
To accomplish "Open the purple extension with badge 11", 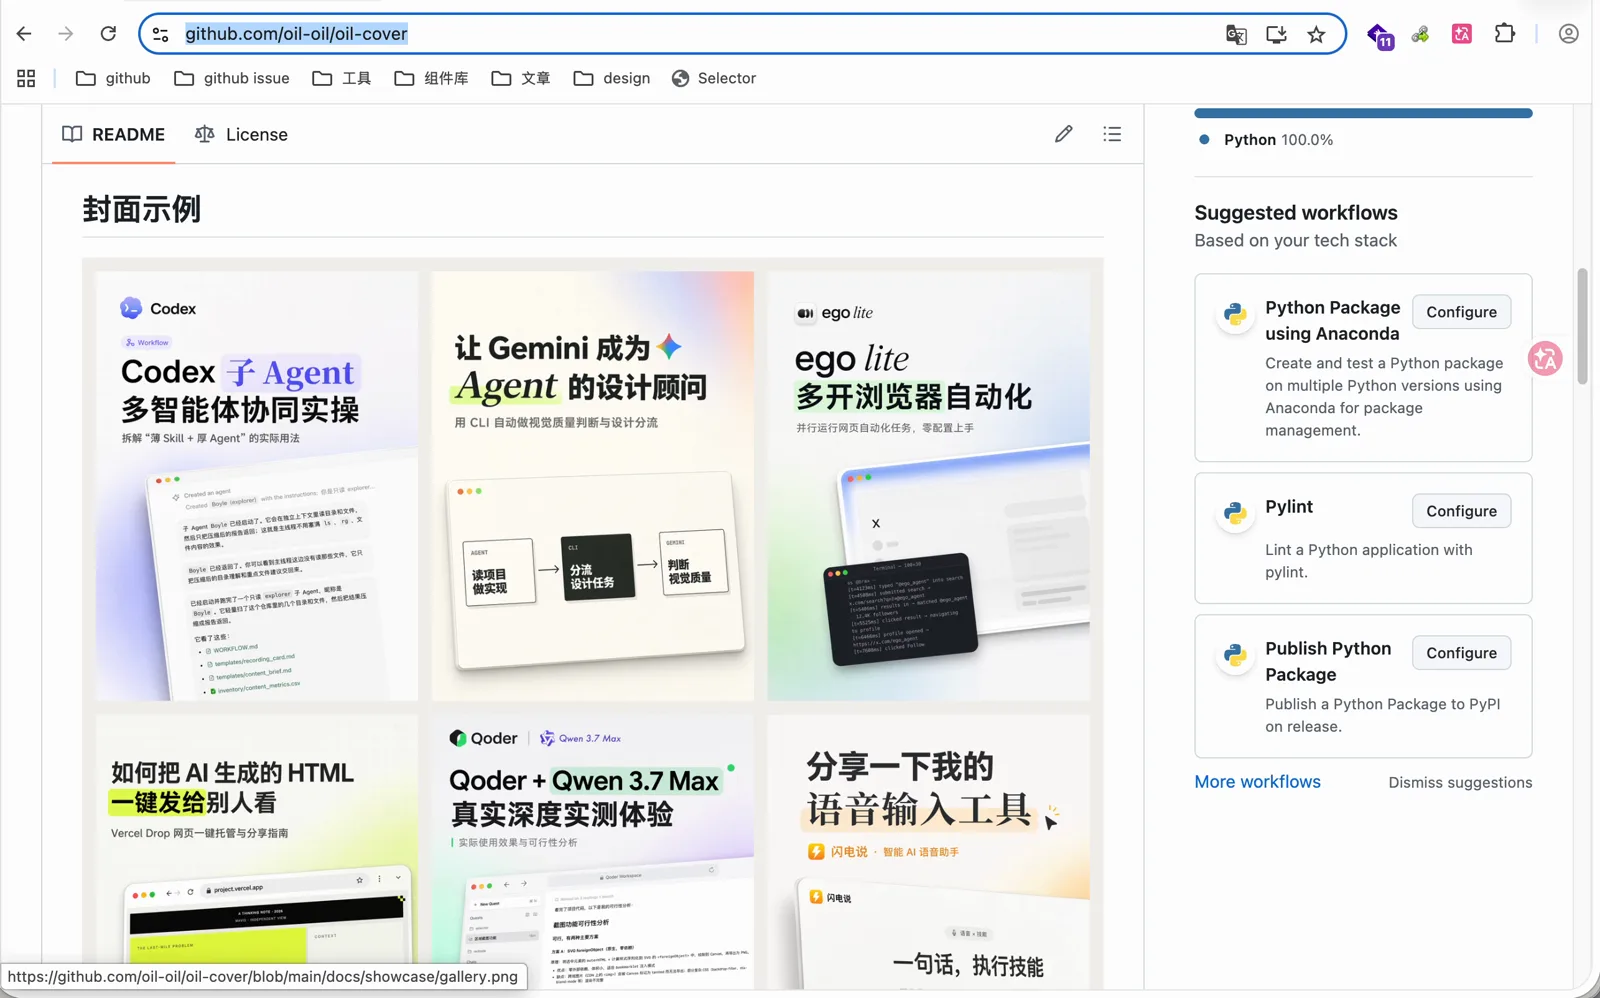I will coord(1380,36).
